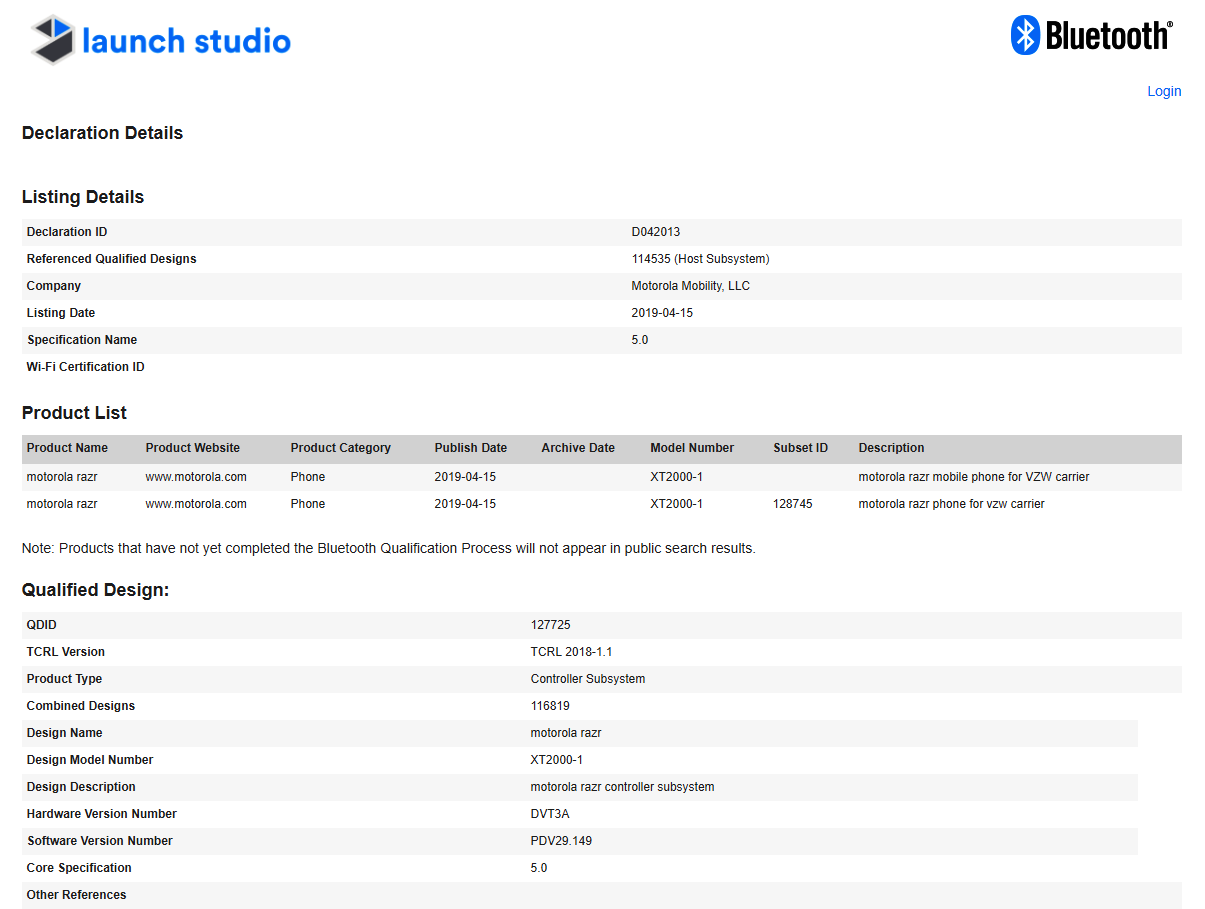Image resolution: width=1205 pixels, height=909 pixels.
Task: Click the Product Category column header
Action: click(x=341, y=448)
